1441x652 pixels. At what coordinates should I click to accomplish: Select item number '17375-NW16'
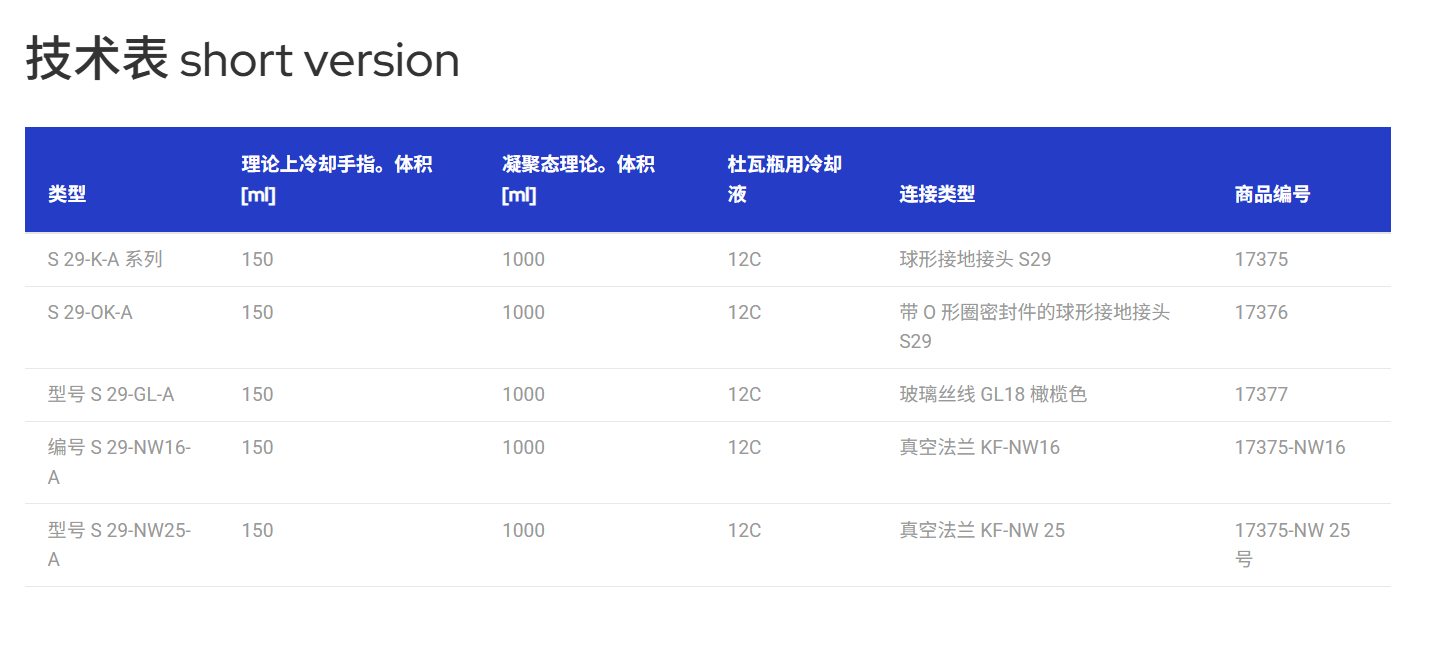click(1290, 448)
